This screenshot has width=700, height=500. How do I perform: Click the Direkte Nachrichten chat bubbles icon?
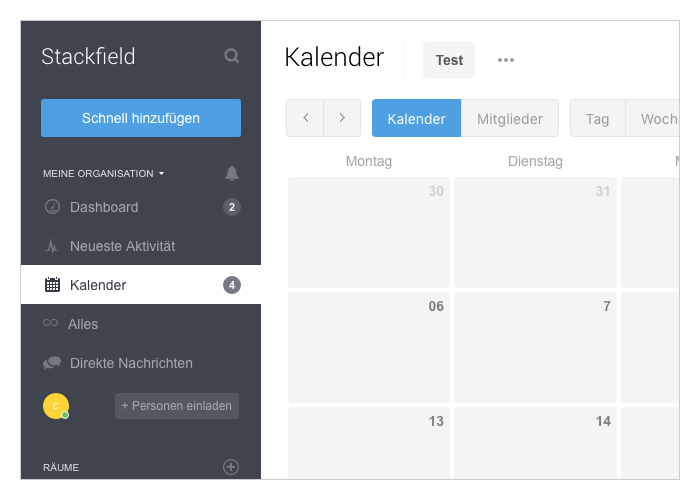[52, 362]
